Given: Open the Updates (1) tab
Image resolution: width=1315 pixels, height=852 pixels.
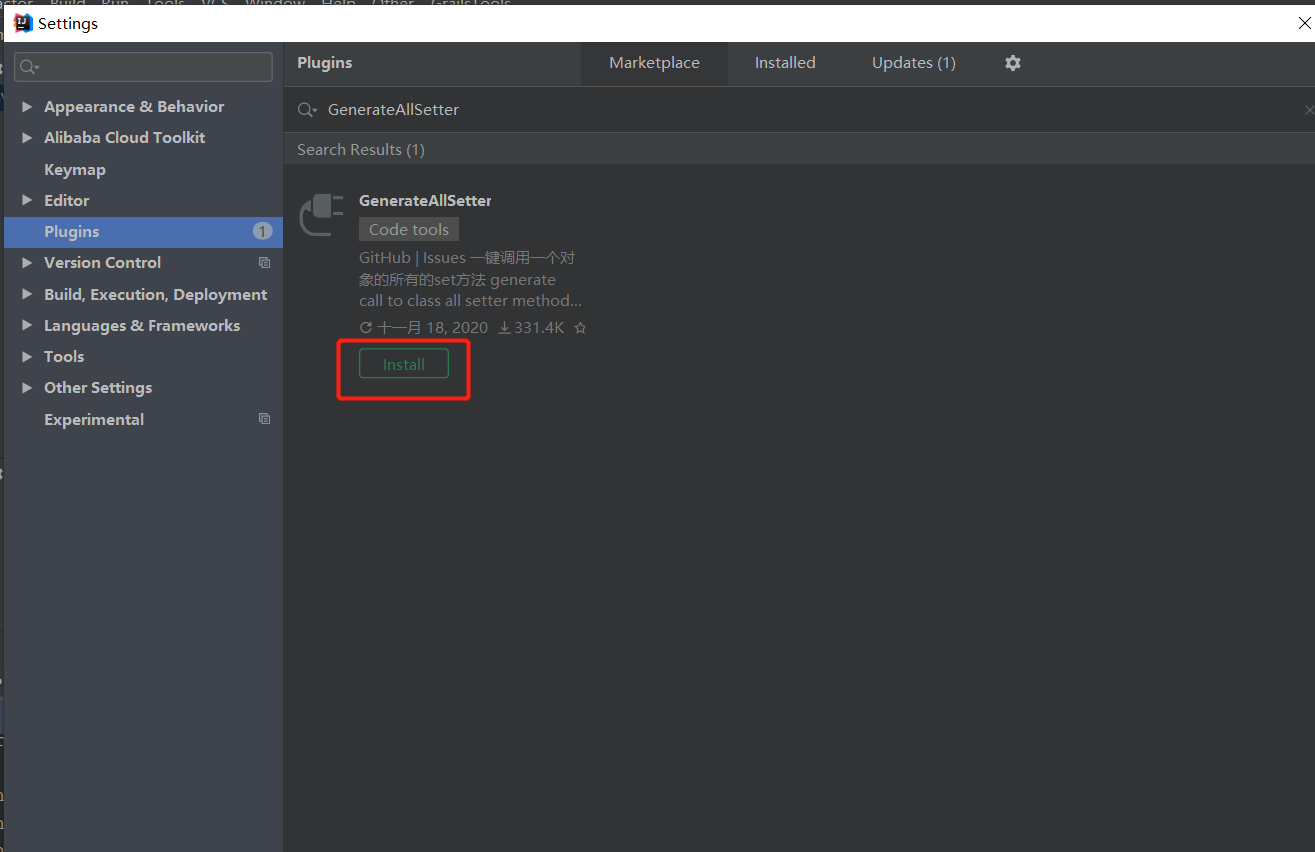Looking at the screenshot, I should [914, 63].
